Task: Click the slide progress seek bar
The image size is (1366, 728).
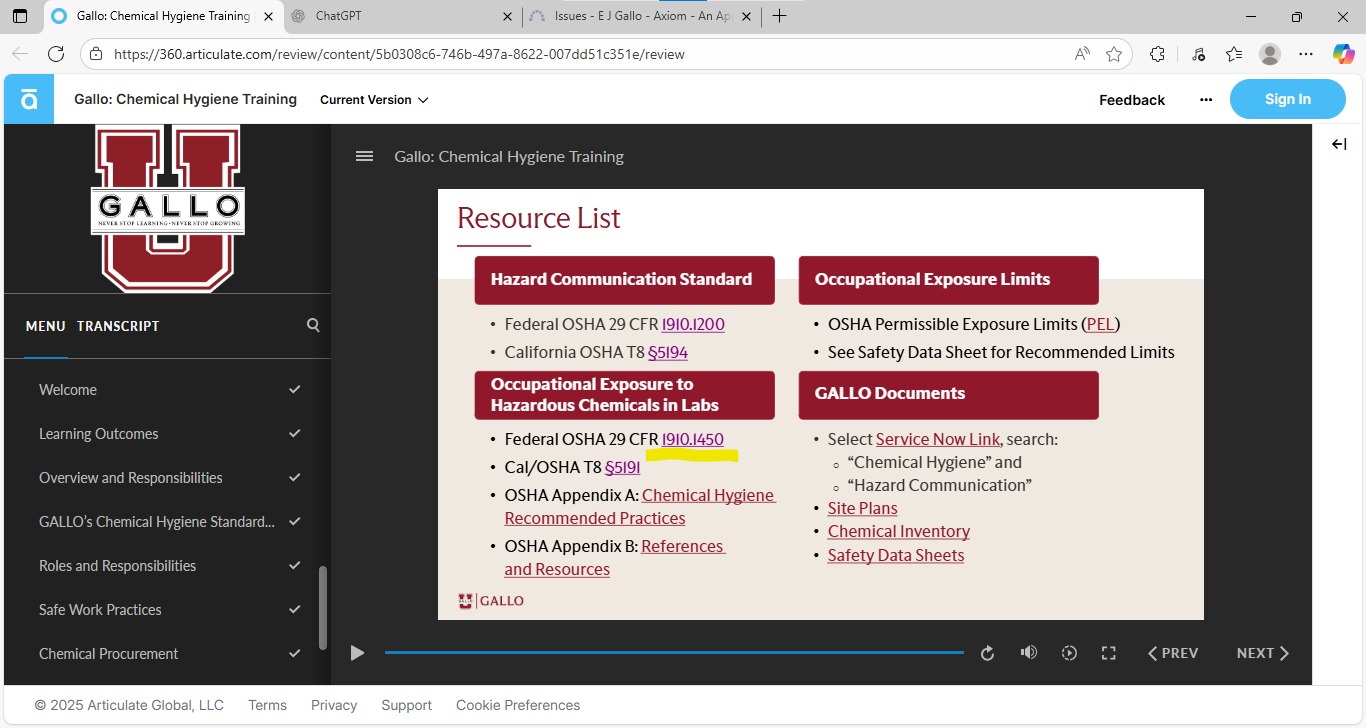Action: click(x=673, y=653)
